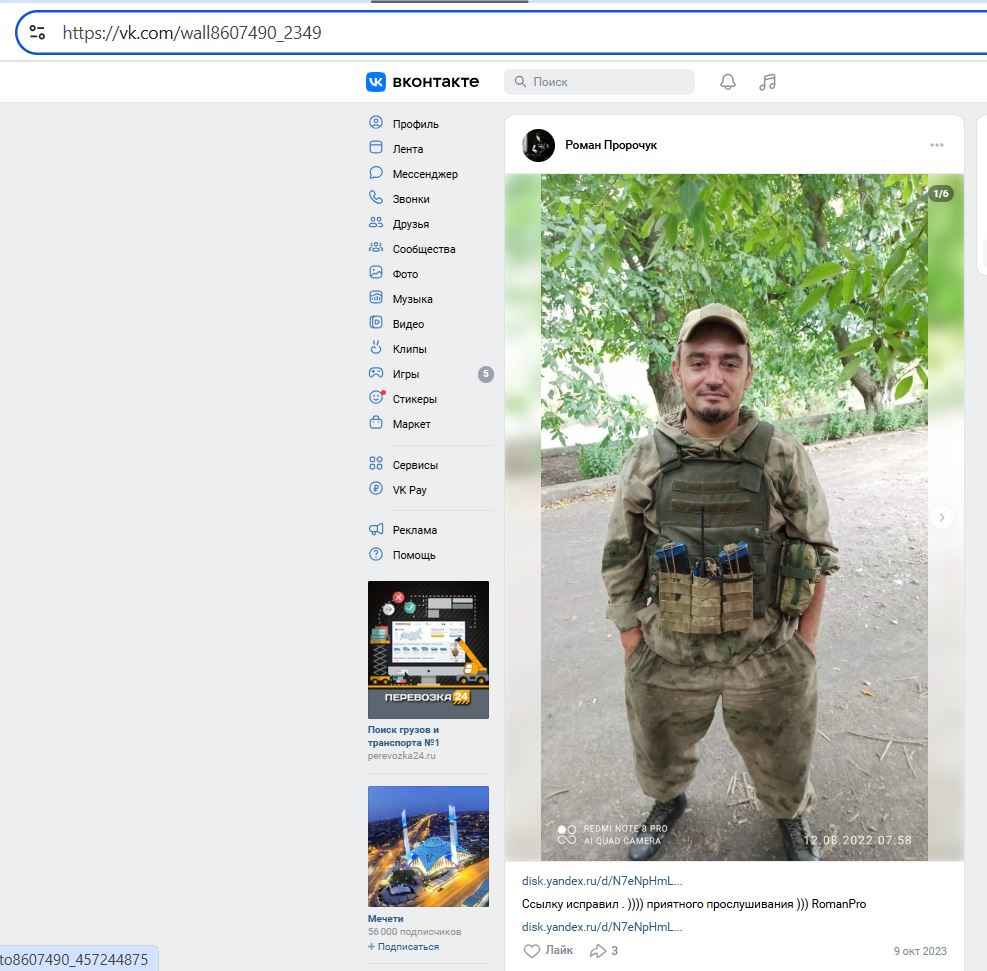Open Поиск грузов и транспорта ad link

click(403, 736)
